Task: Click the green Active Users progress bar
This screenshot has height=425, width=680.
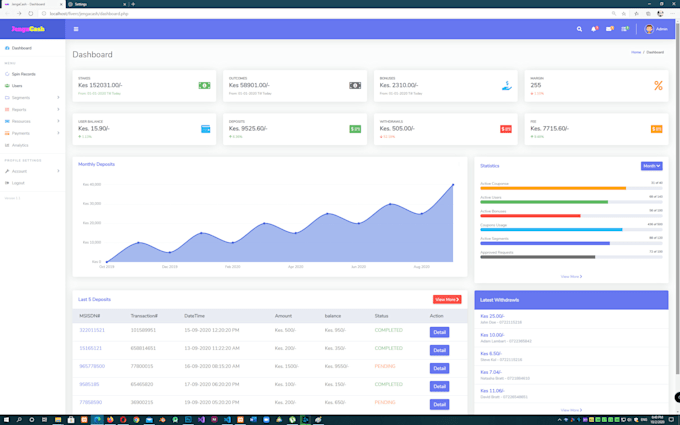Action: coord(544,202)
